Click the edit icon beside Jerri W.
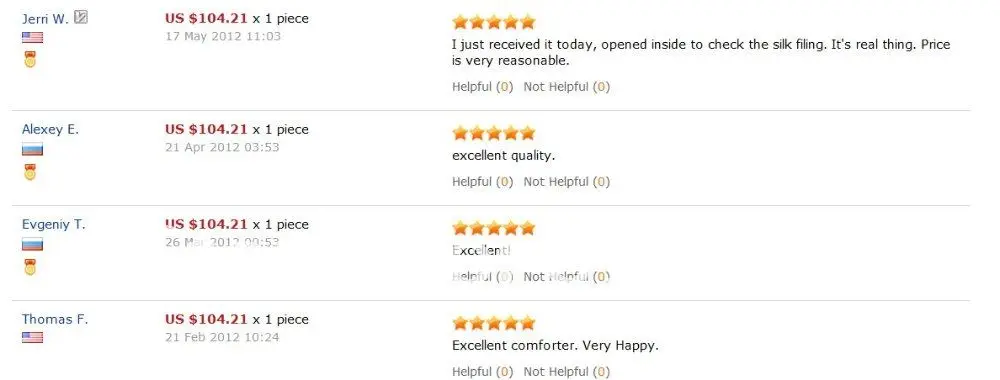 (x=80, y=17)
